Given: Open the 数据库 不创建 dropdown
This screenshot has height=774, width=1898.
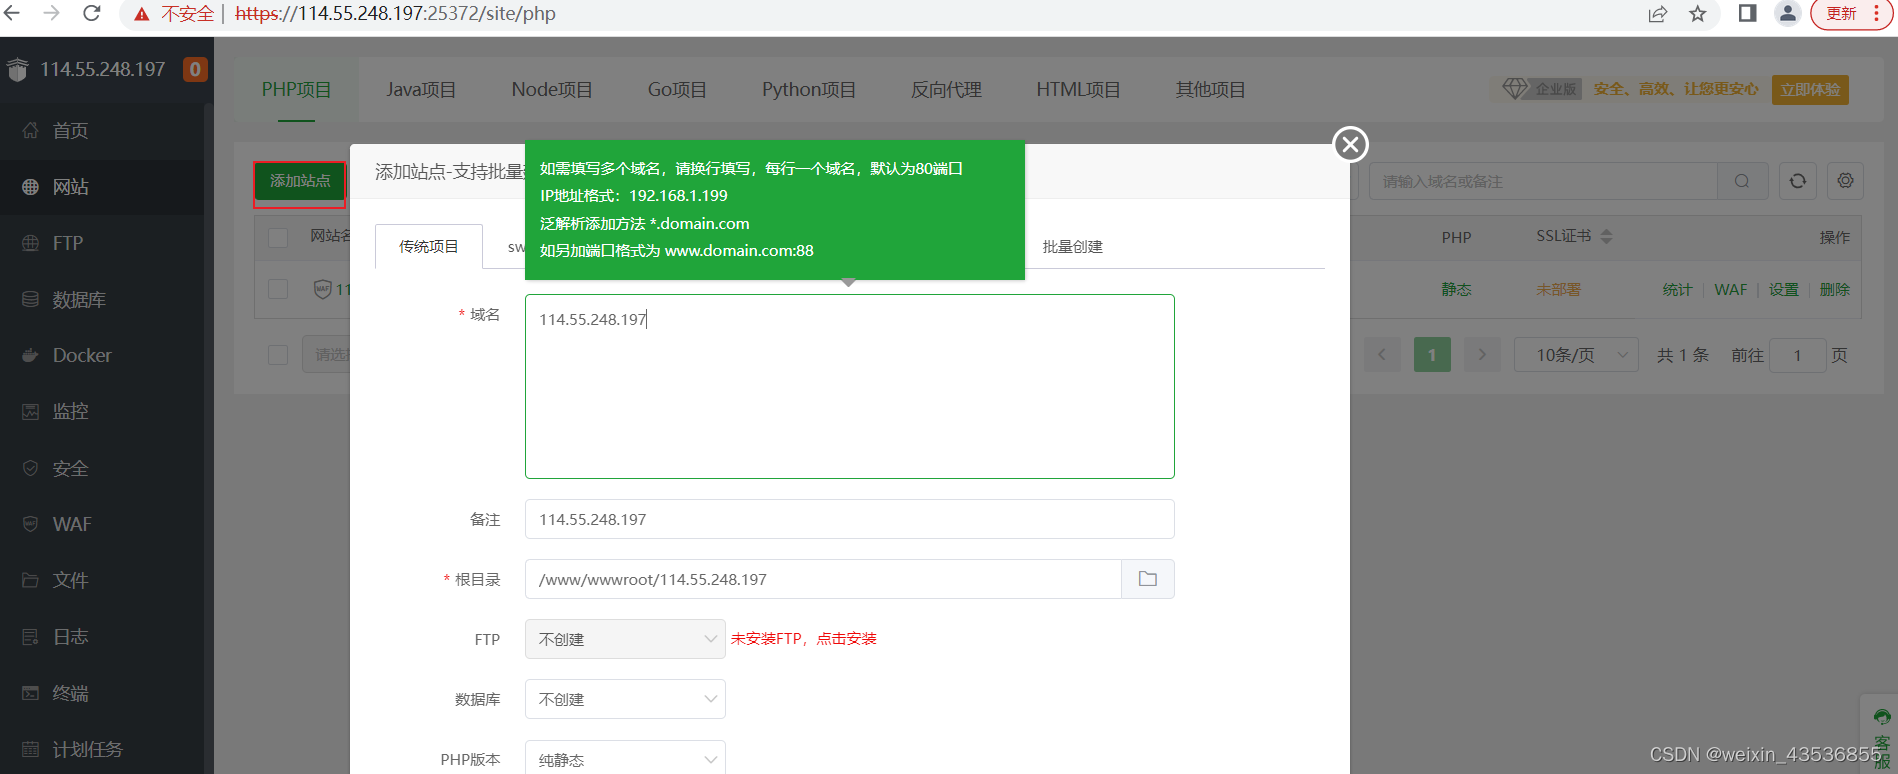Looking at the screenshot, I should 625,699.
